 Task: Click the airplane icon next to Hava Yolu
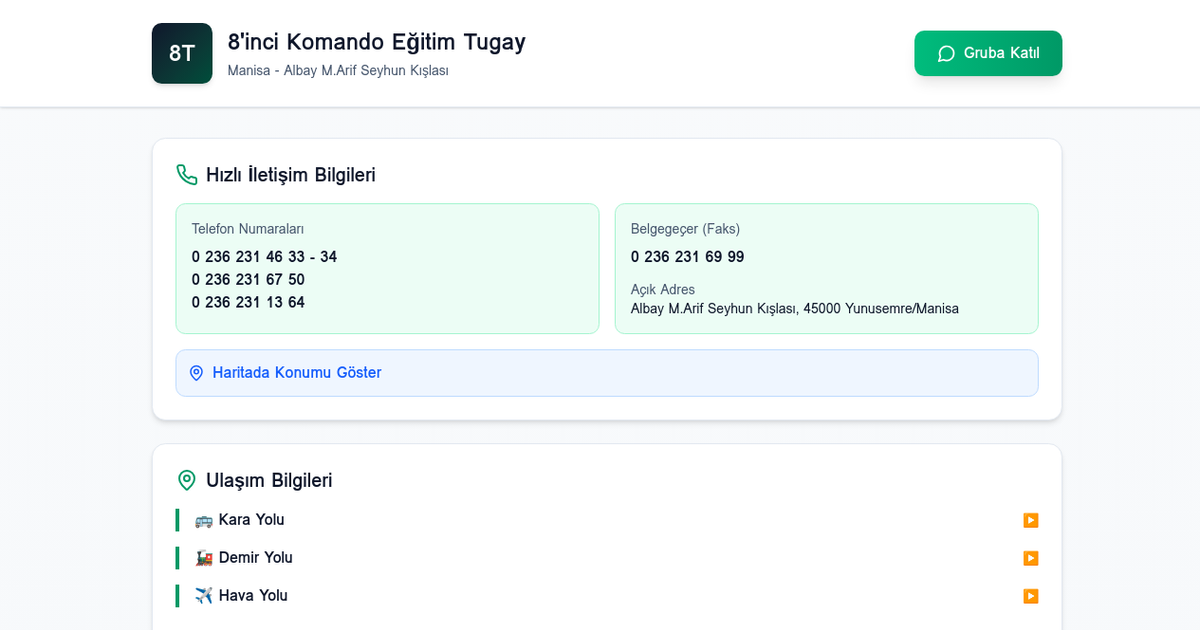click(x=203, y=595)
